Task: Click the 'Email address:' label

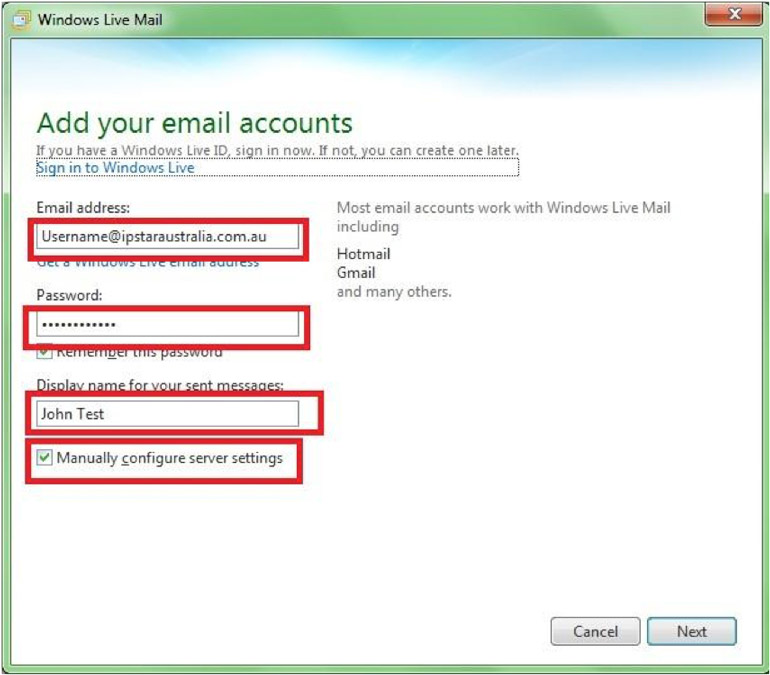Action: tap(83, 208)
